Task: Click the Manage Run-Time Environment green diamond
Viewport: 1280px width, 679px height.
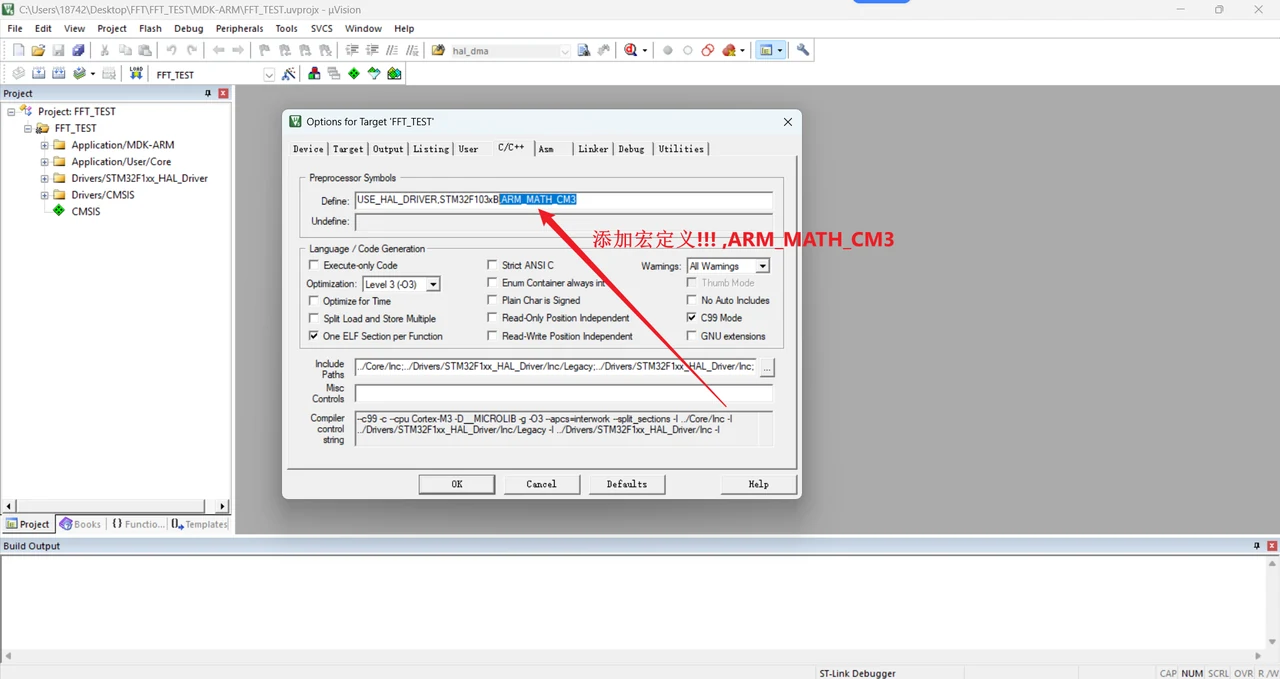Action: click(x=354, y=74)
